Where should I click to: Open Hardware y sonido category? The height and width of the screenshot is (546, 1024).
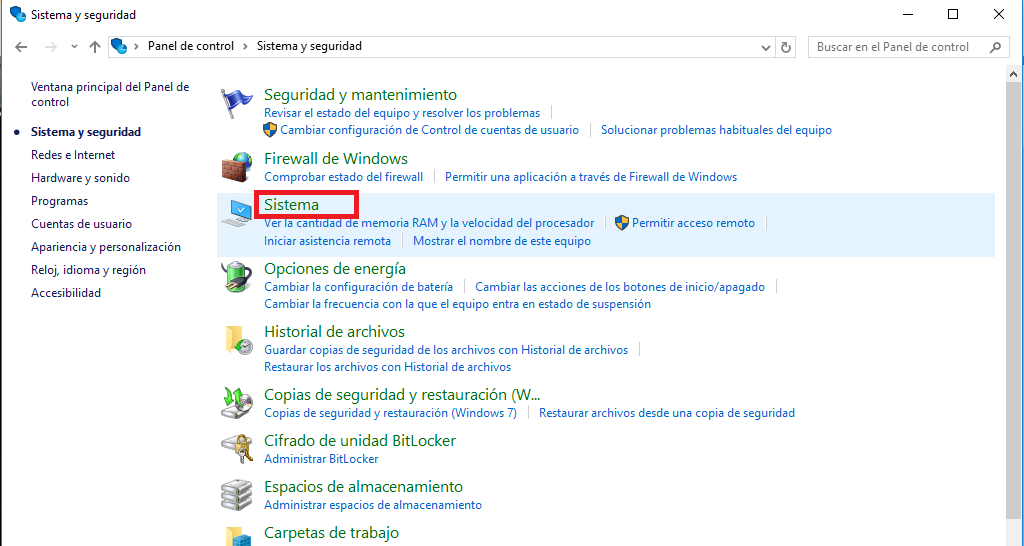[x=80, y=178]
